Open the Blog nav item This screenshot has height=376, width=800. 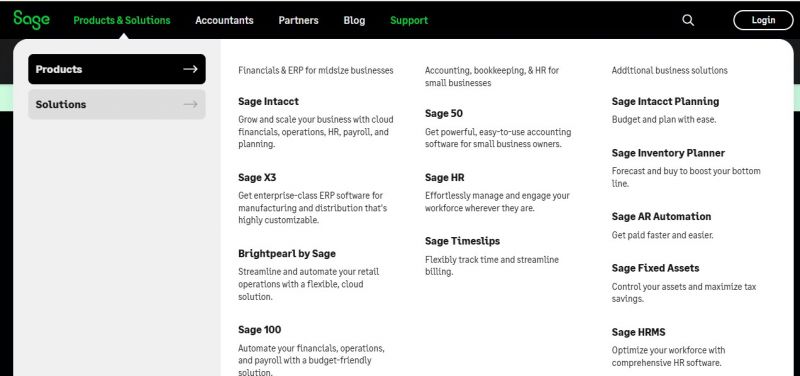pyautogui.click(x=354, y=20)
